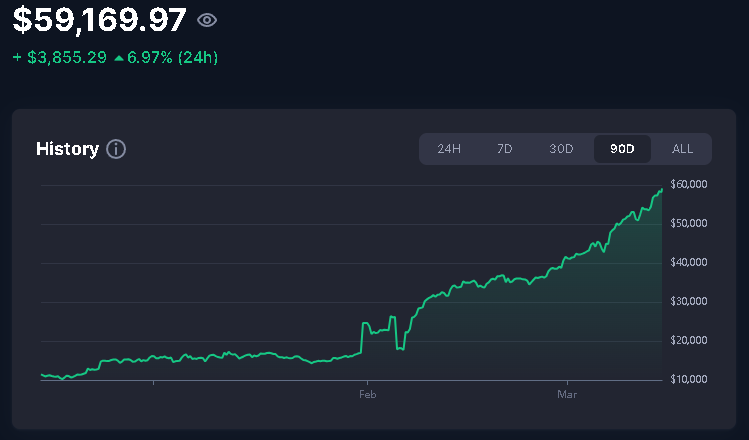Click the chart line's latest peak point
The image size is (749, 440).
pos(662,190)
